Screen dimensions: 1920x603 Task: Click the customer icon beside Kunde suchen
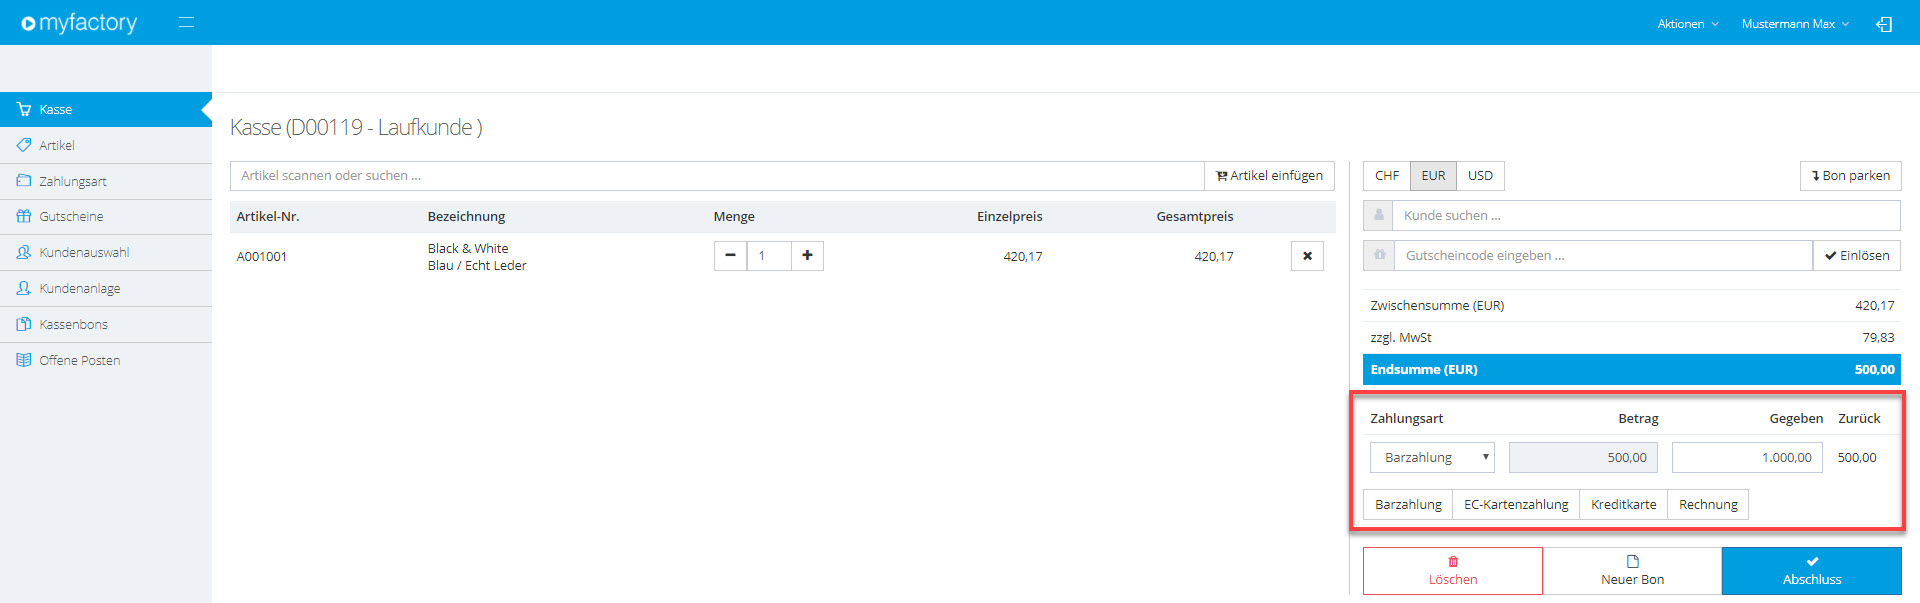(x=1378, y=216)
